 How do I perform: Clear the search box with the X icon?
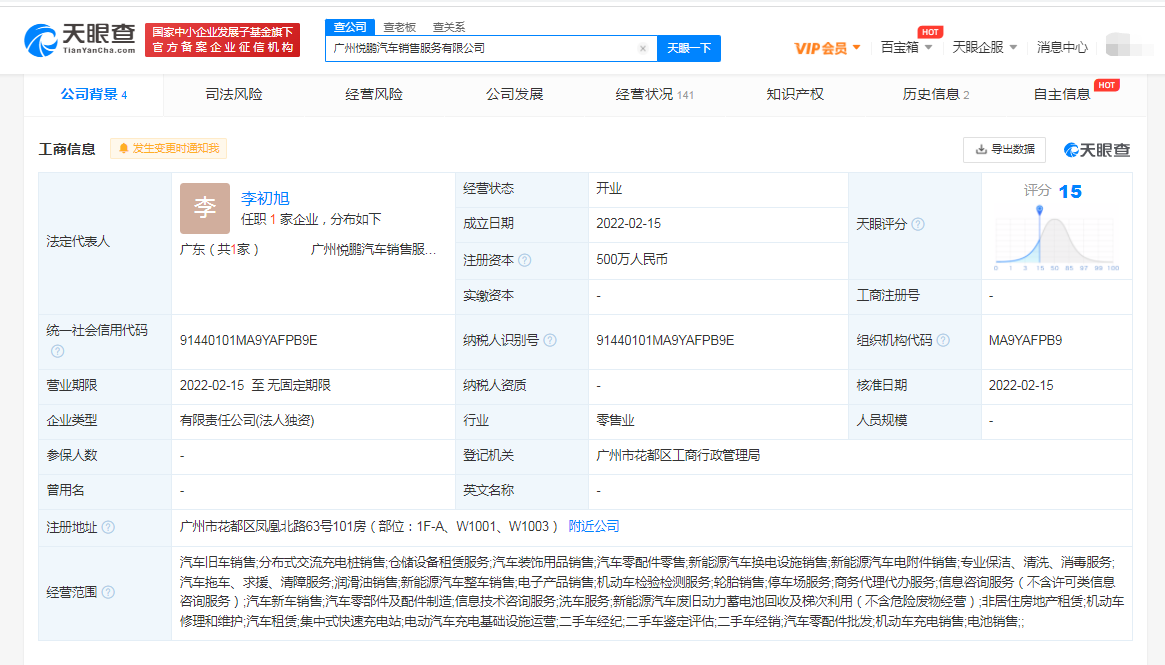coord(643,48)
